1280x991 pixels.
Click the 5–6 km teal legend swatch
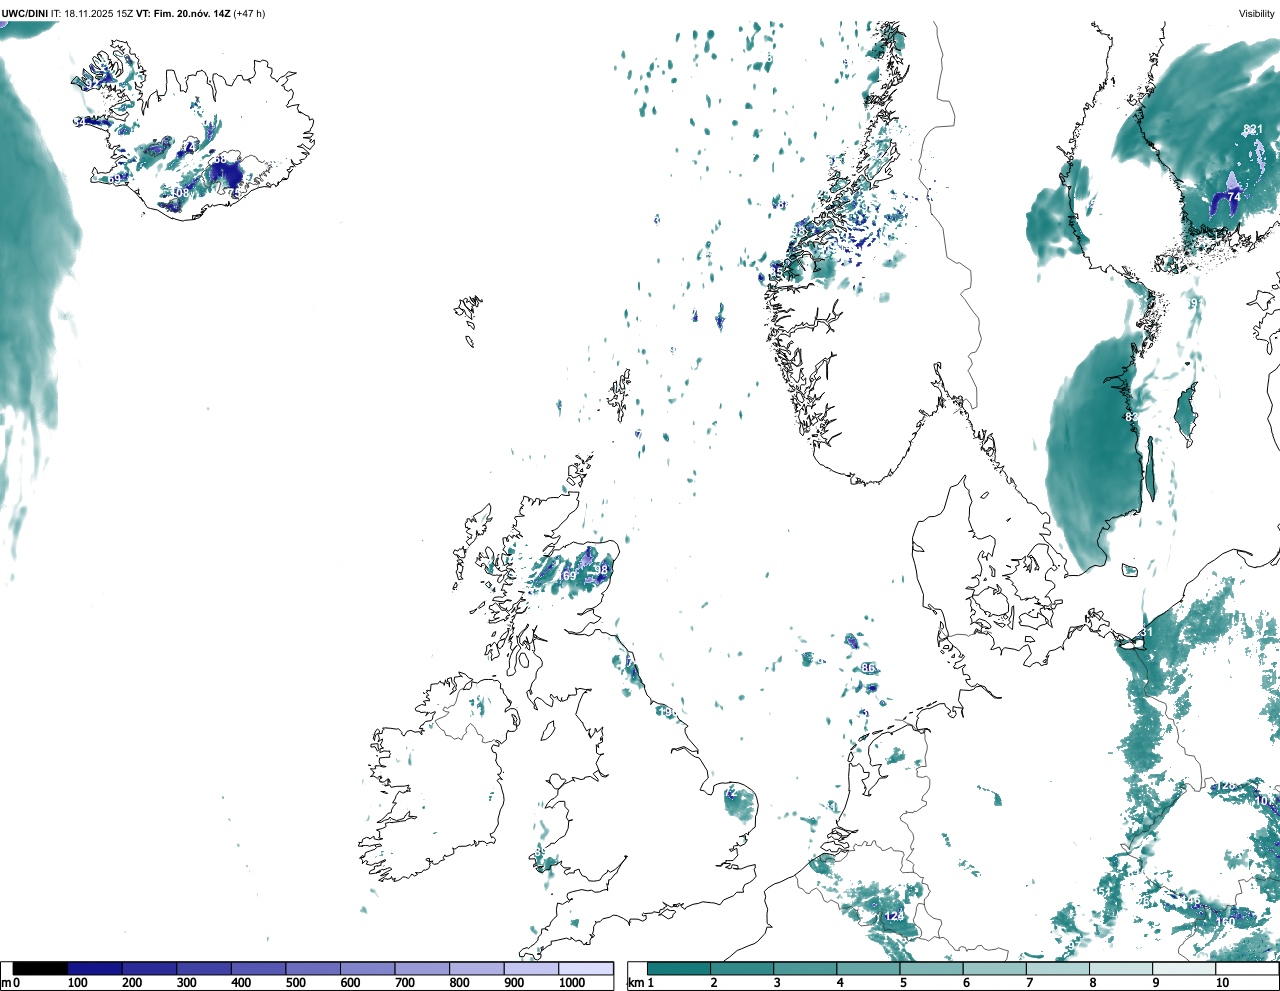pos(932,969)
